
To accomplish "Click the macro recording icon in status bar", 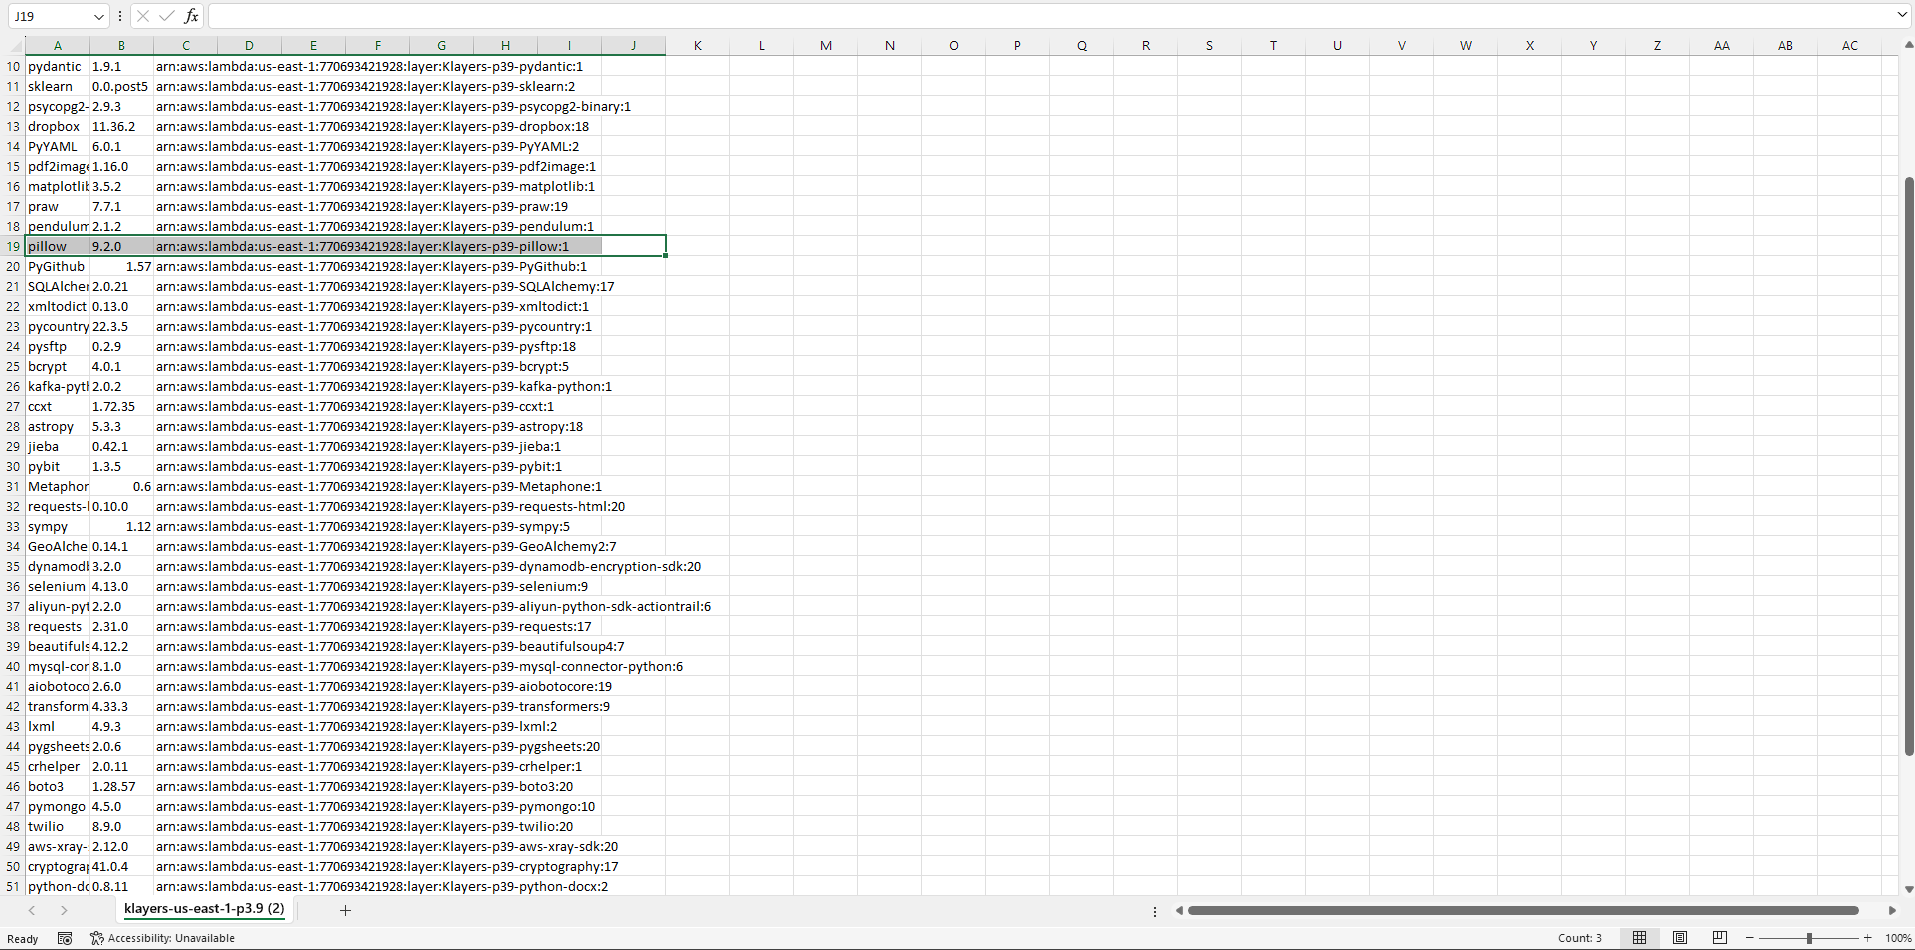I will [x=65, y=938].
